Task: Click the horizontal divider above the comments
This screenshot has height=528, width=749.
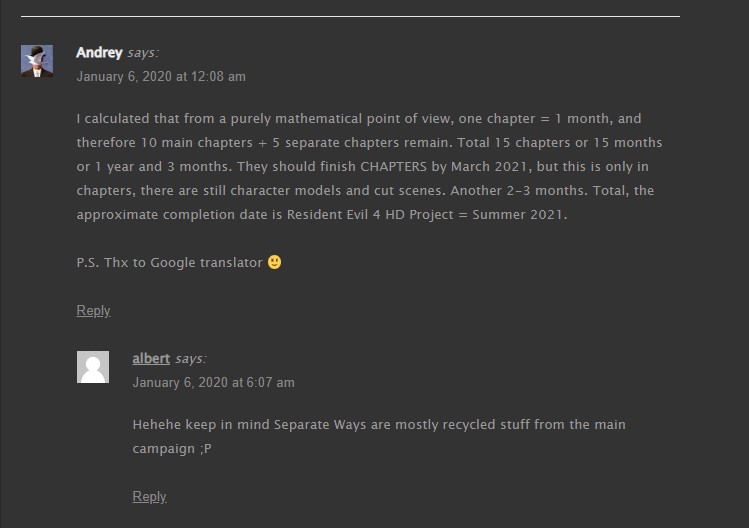Action: [350, 16]
